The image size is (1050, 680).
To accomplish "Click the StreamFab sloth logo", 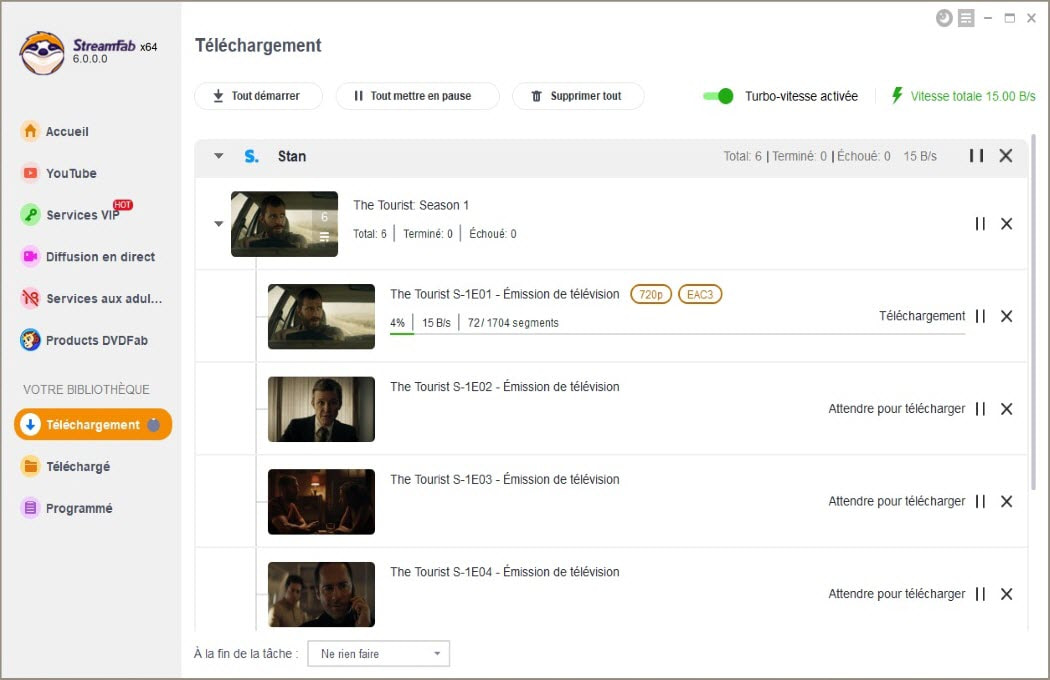I will point(42,53).
